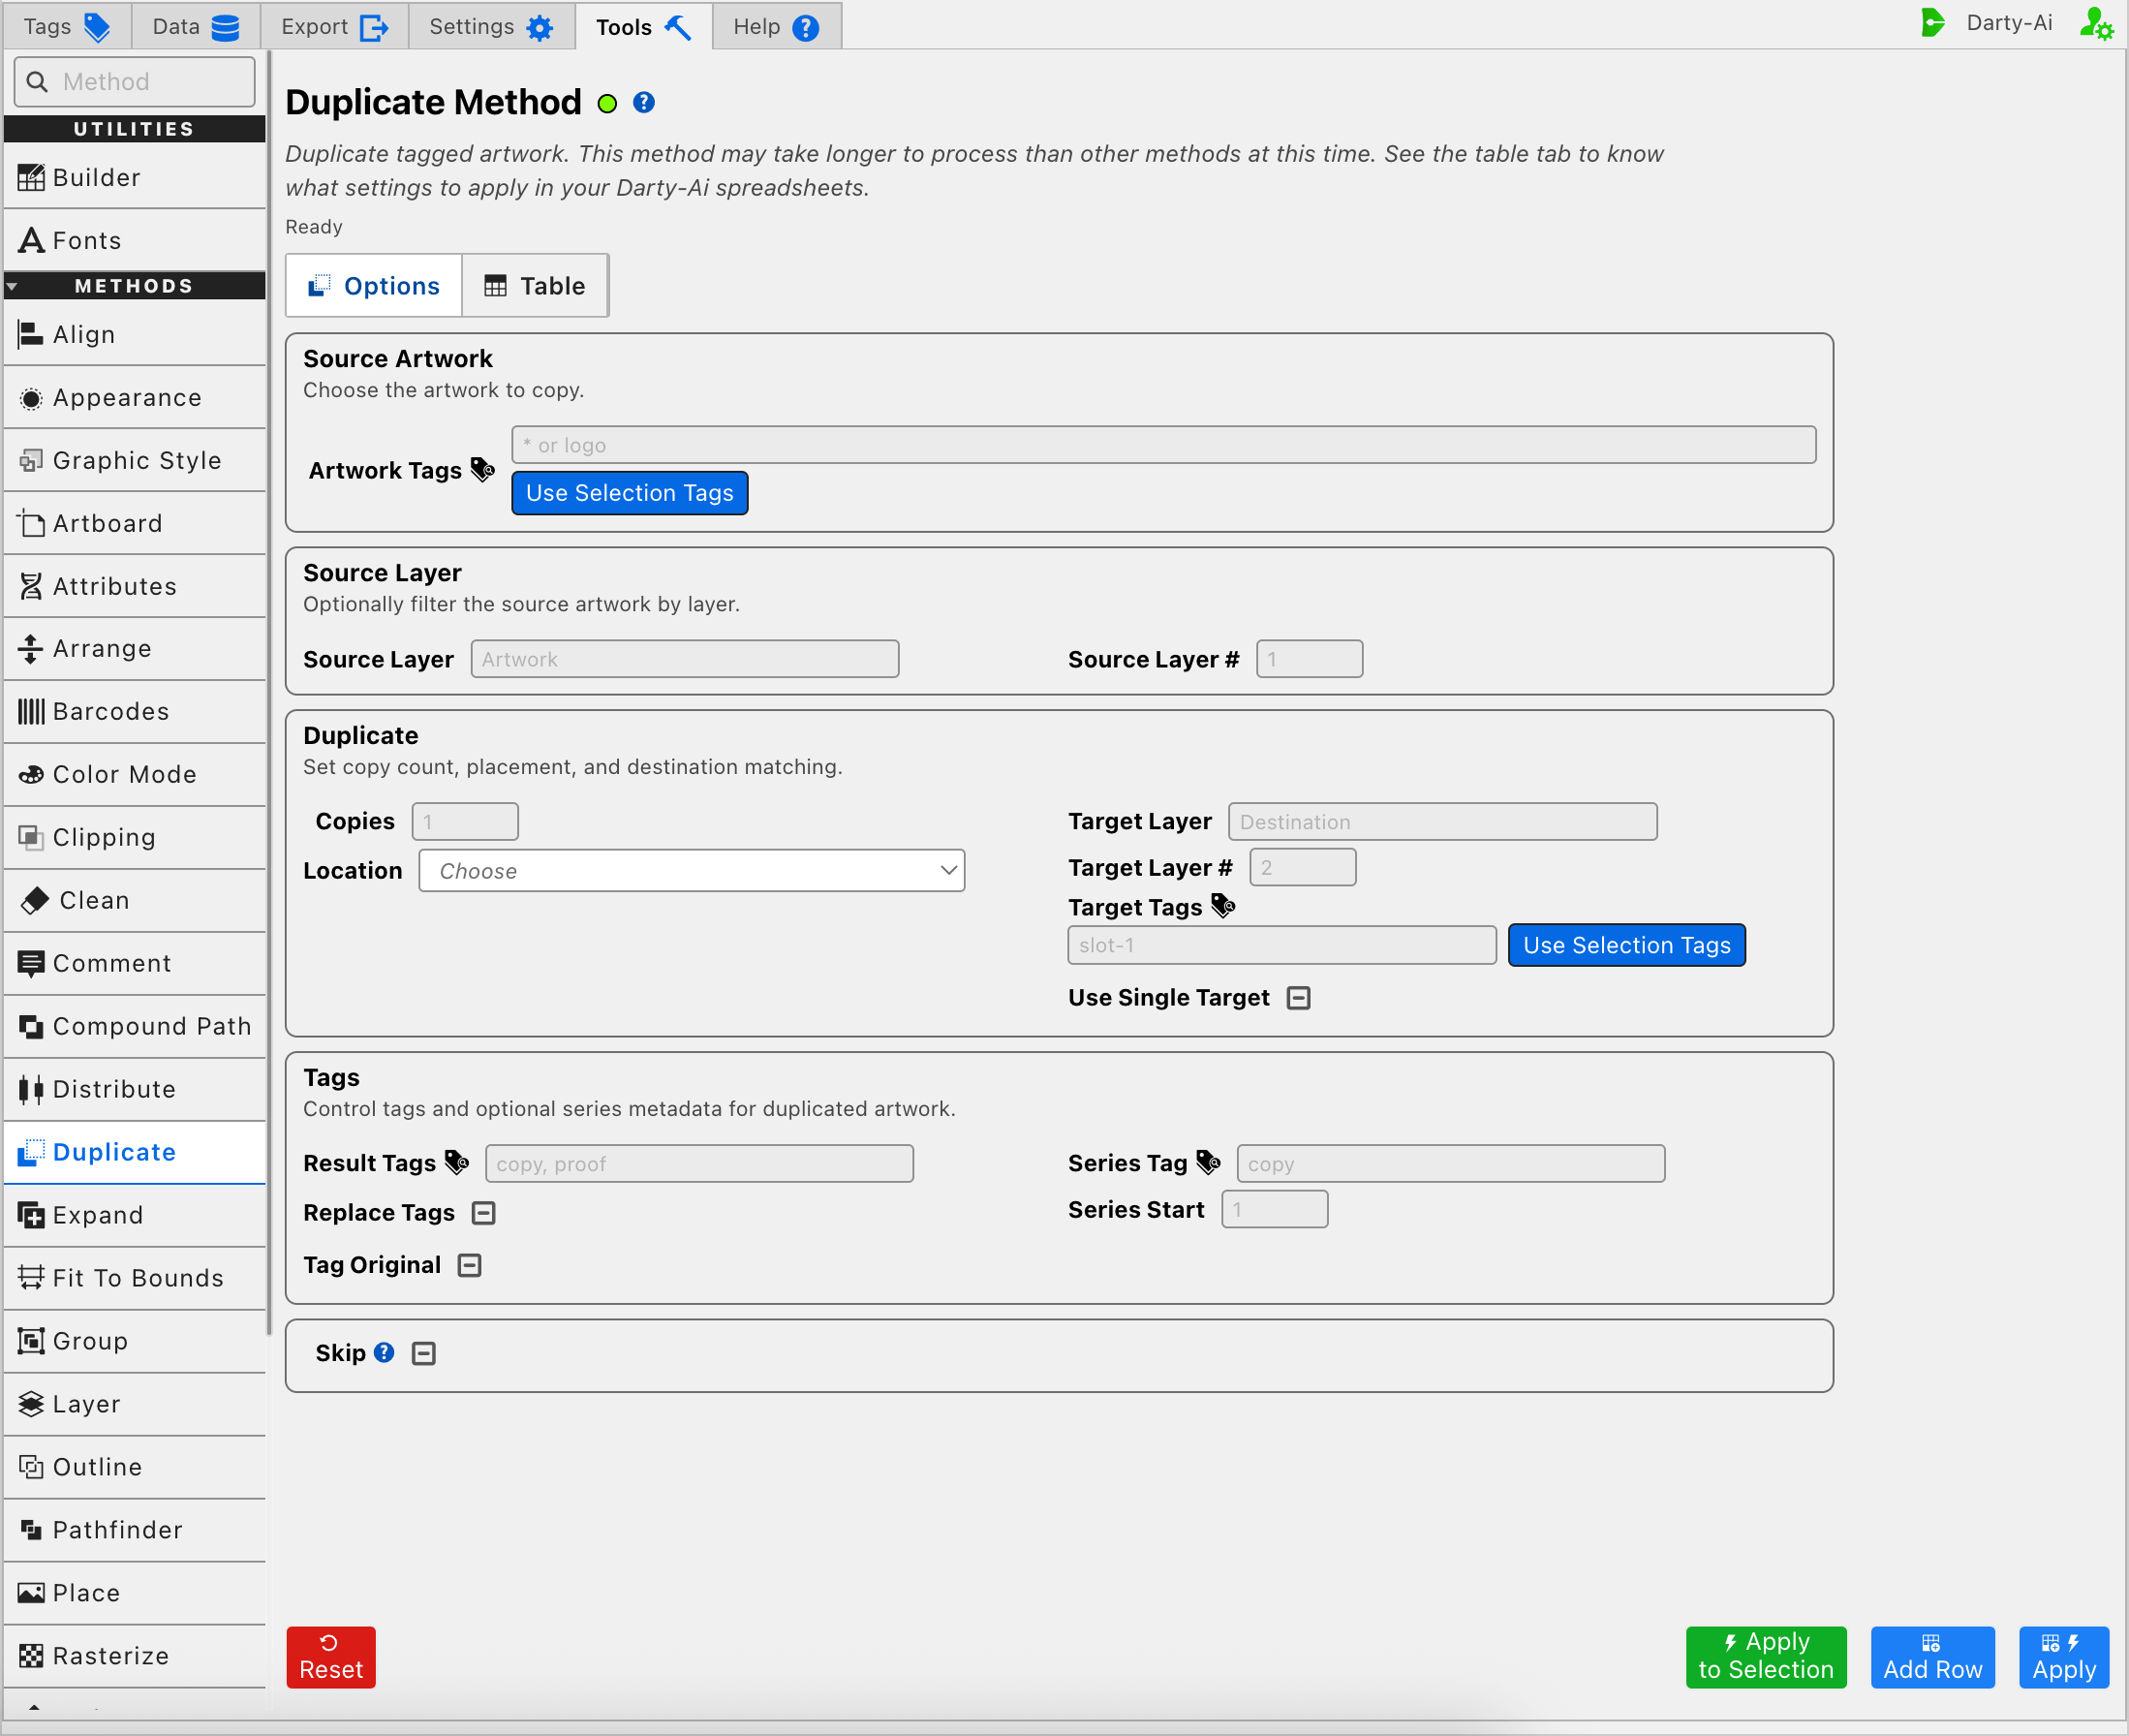The width and height of the screenshot is (2129, 1736).
Task: Click the red Reset button
Action: (x=331, y=1658)
